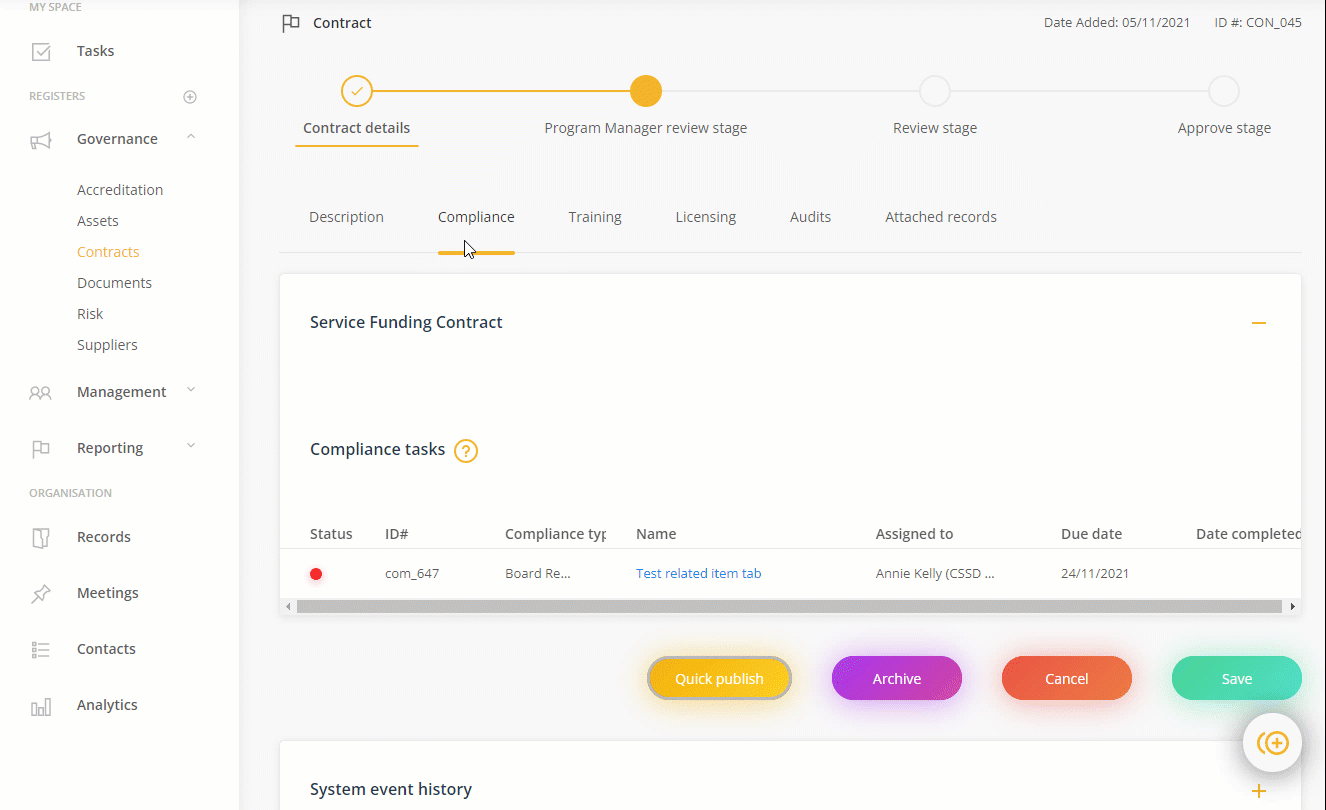
Task: Expand the System event history section
Action: 1258,789
